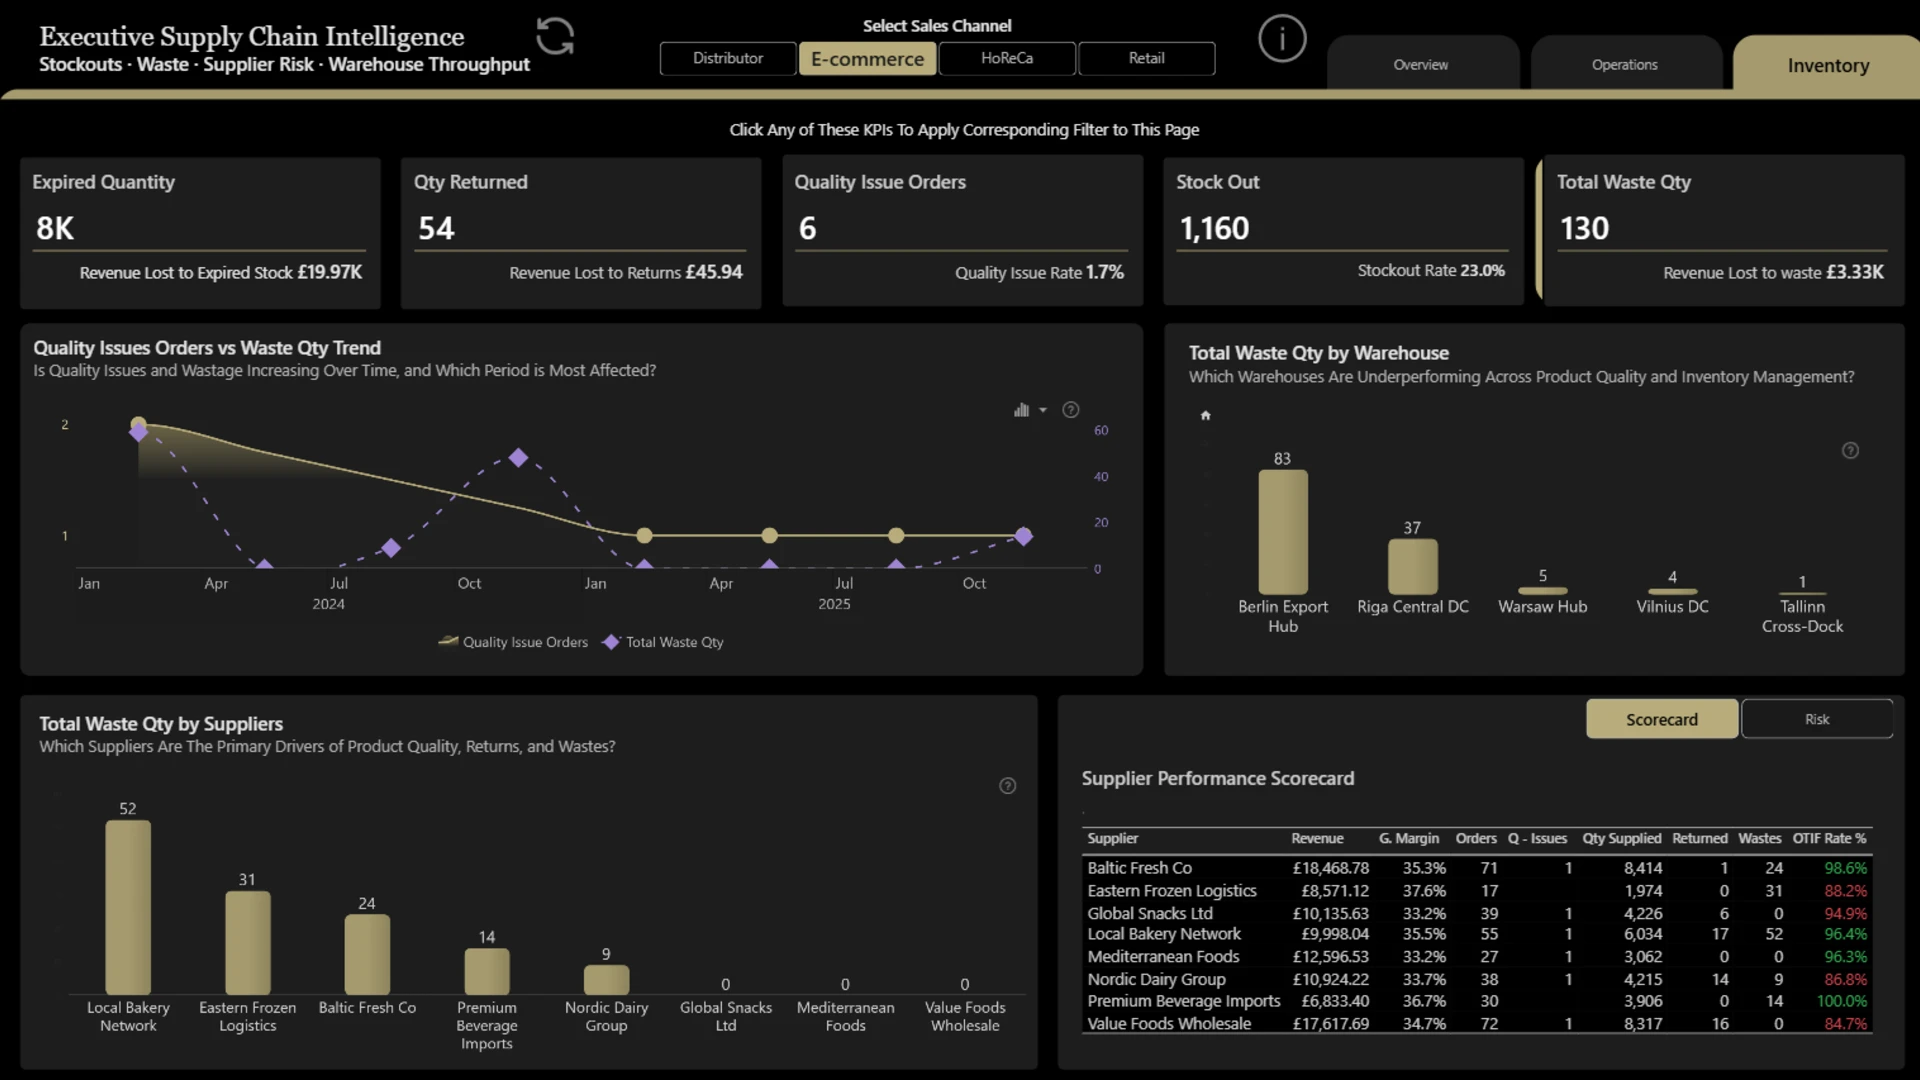Click the £18,468.78 revenue cell

[1330, 868]
